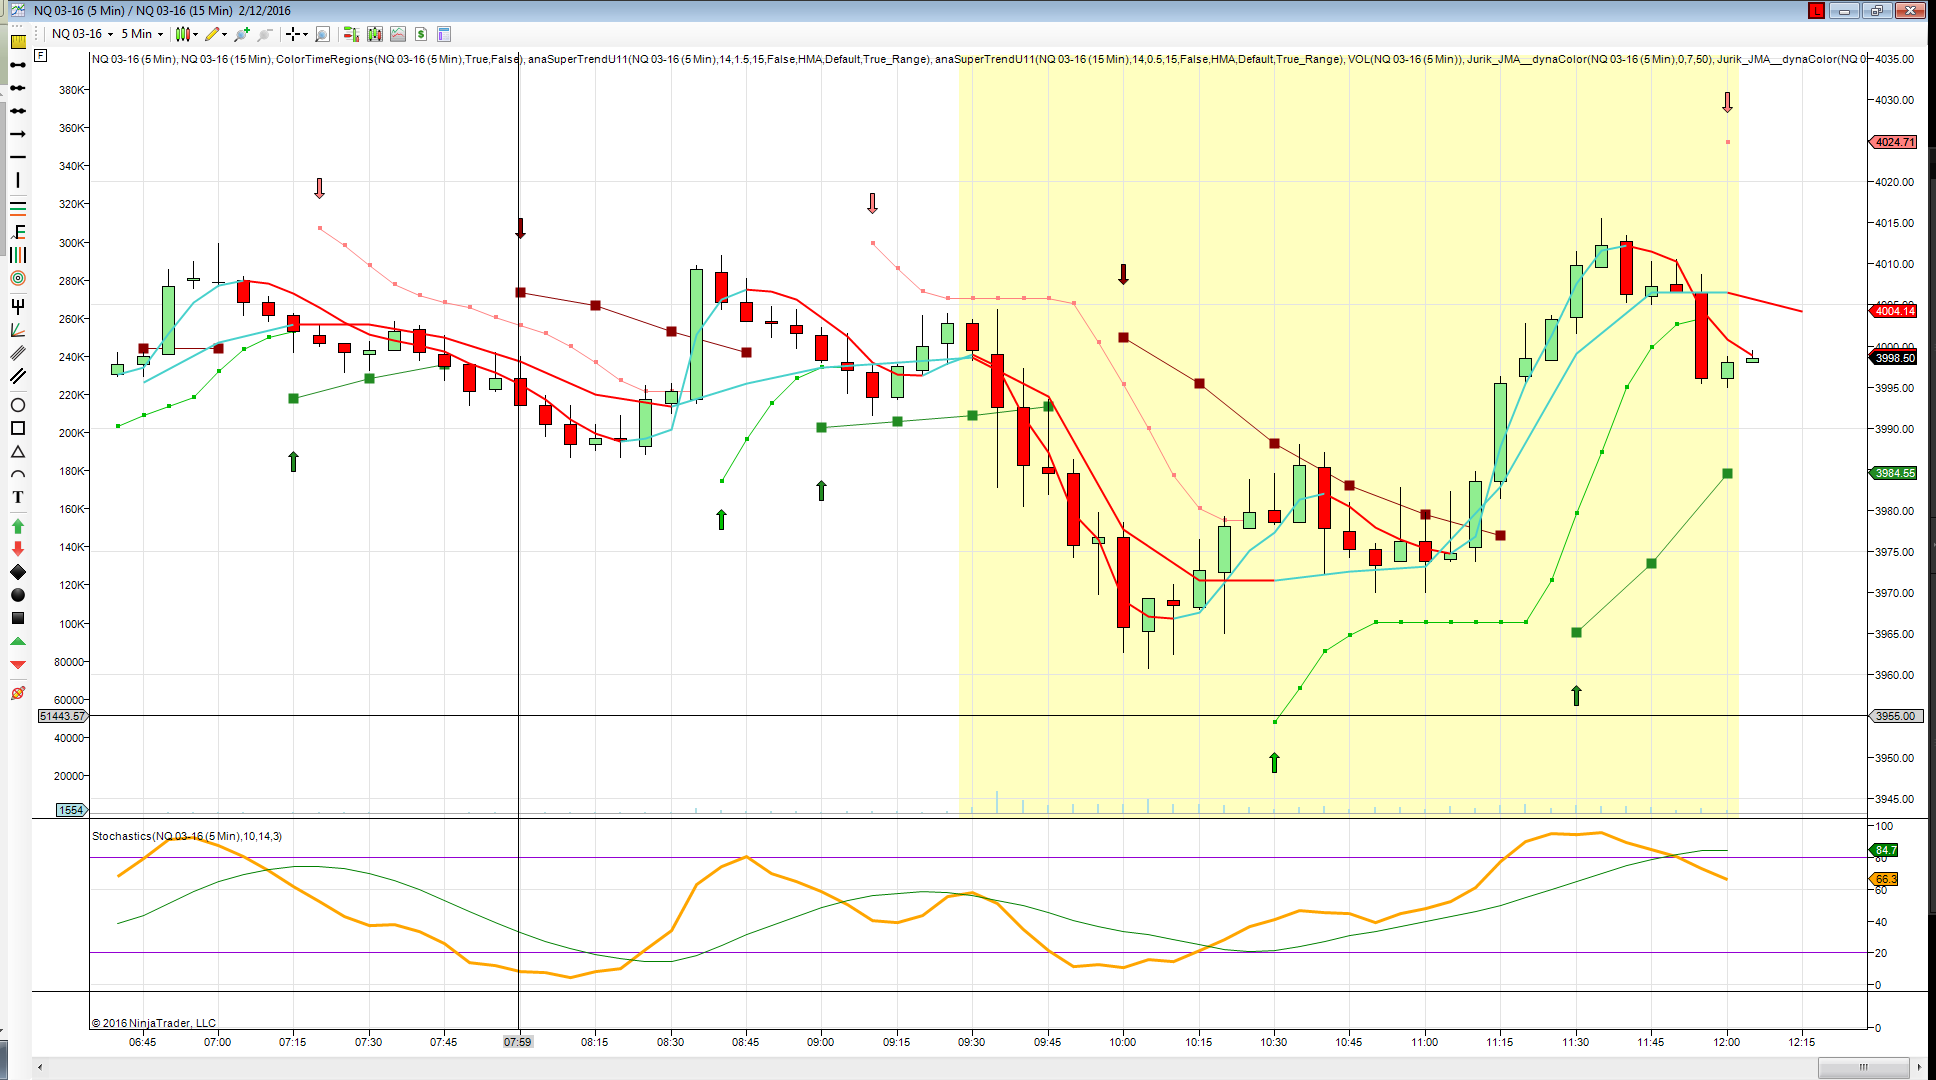Viewport: 1936px width, 1080px height.
Task: Select the Horizontal Line drawing tool
Action: click(18, 157)
